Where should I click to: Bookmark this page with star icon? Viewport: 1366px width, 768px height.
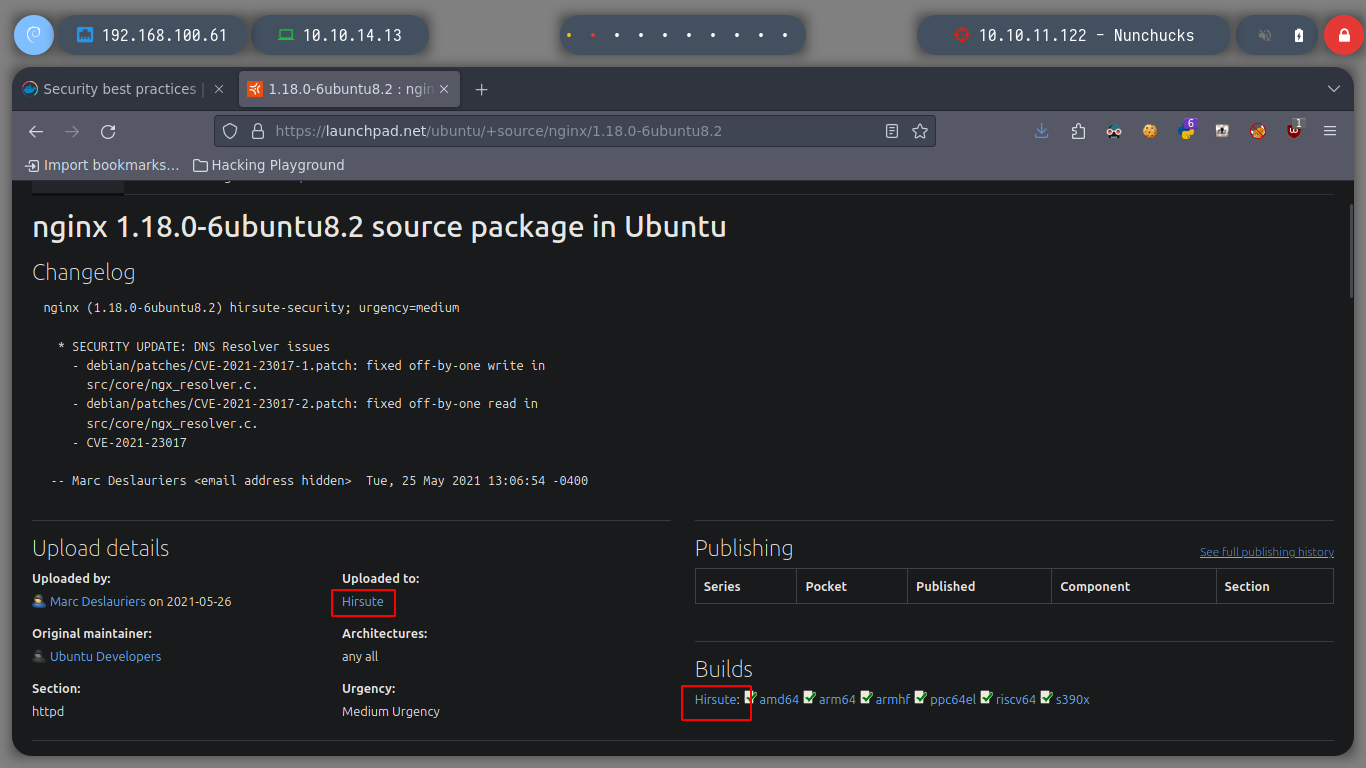(920, 131)
